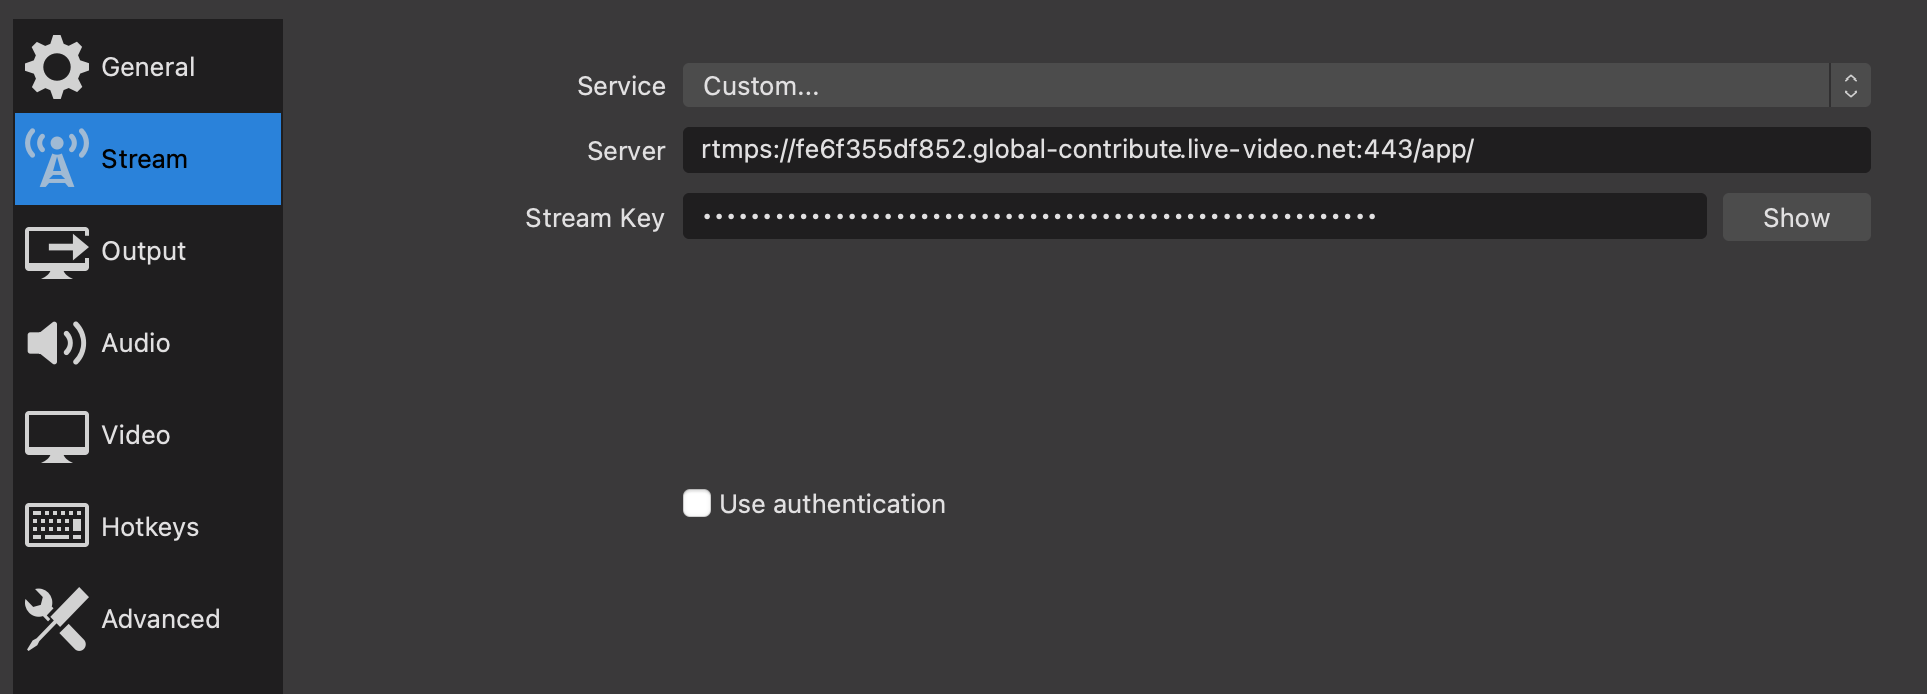Click the Service dropdown up-down arrows
The image size is (1927, 694).
[x=1850, y=85]
